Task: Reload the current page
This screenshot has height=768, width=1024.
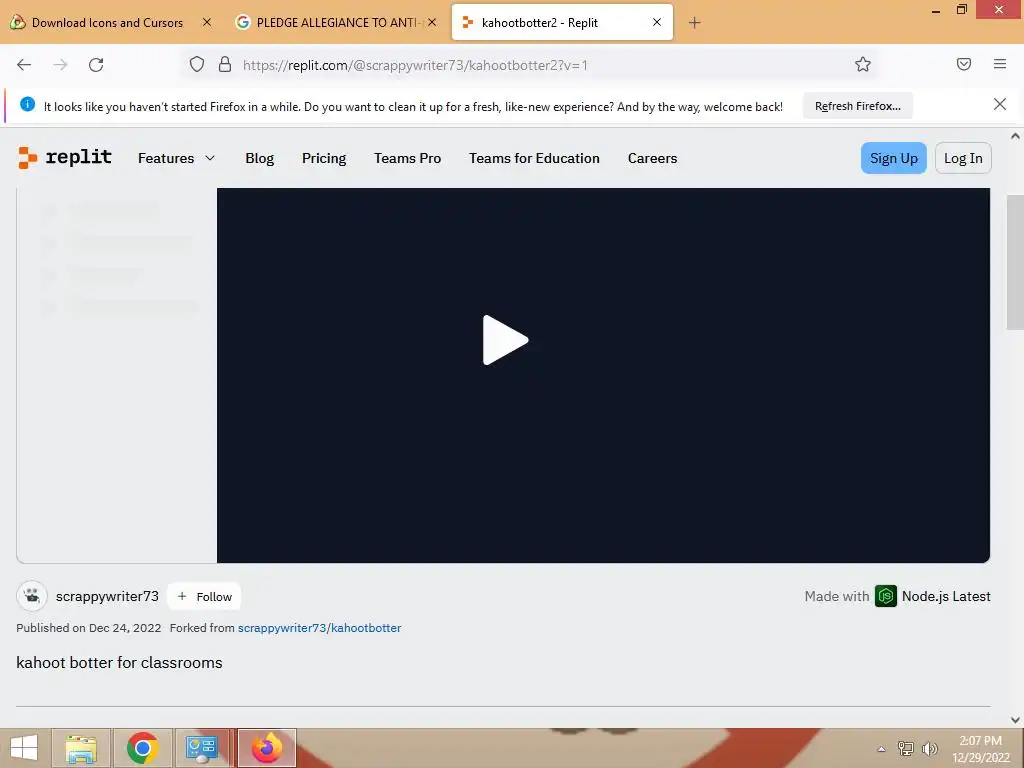Action: coord(96,65)
